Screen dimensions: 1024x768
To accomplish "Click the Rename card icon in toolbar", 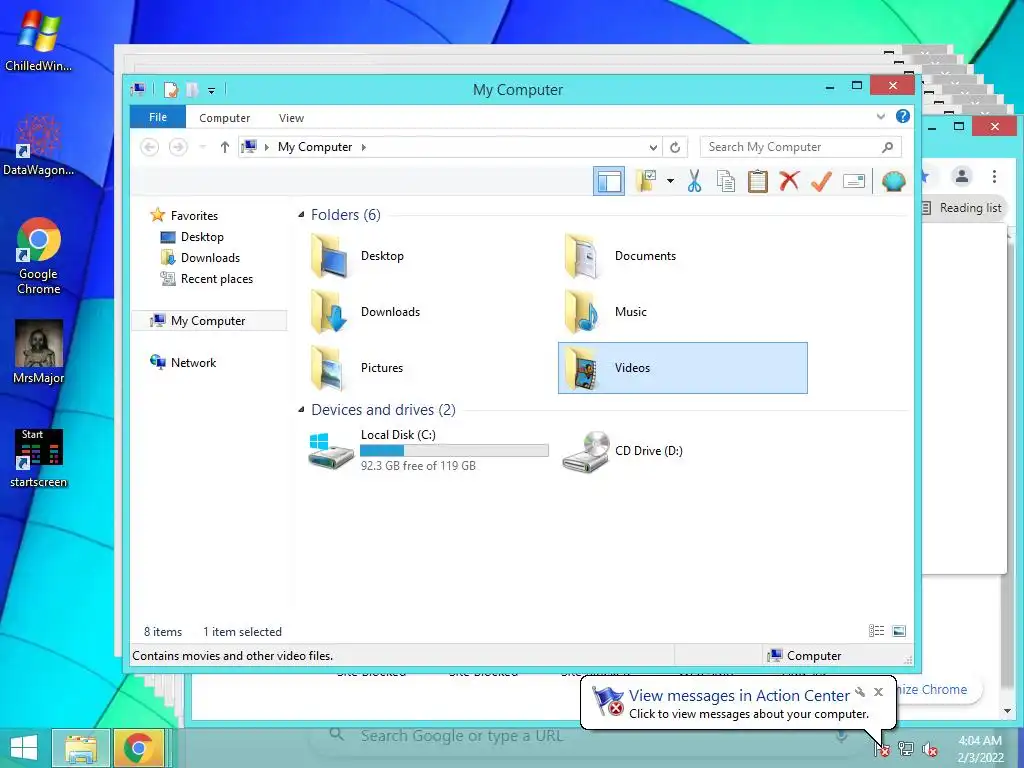I will pyautogui.click(x=854, y=181).
